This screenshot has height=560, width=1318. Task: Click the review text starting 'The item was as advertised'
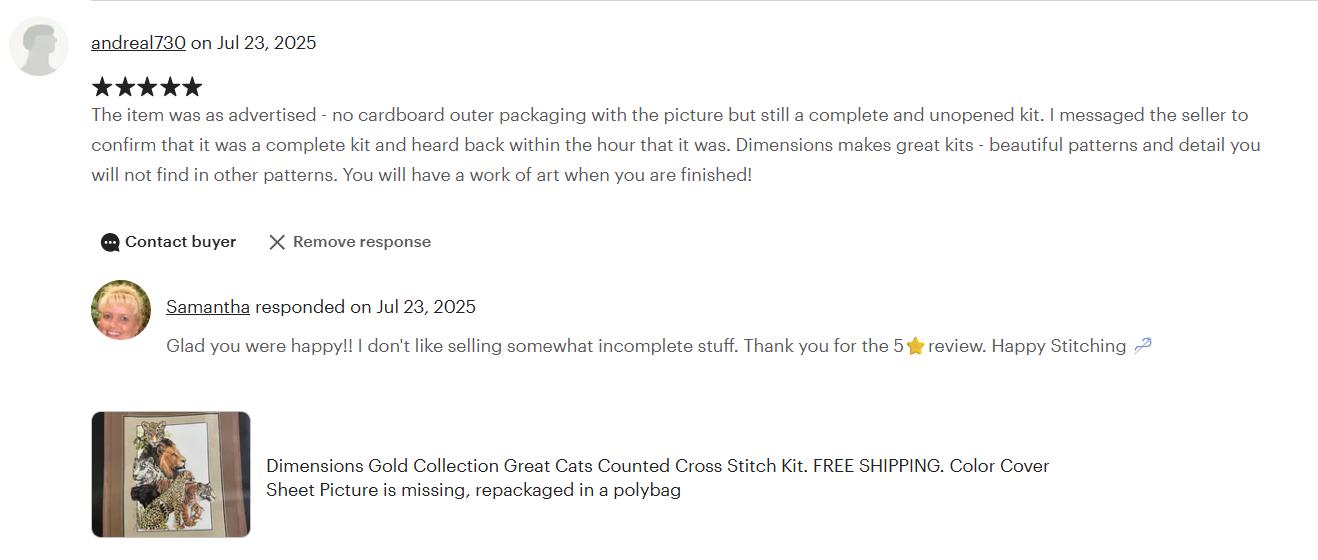(x=676, y=145)
